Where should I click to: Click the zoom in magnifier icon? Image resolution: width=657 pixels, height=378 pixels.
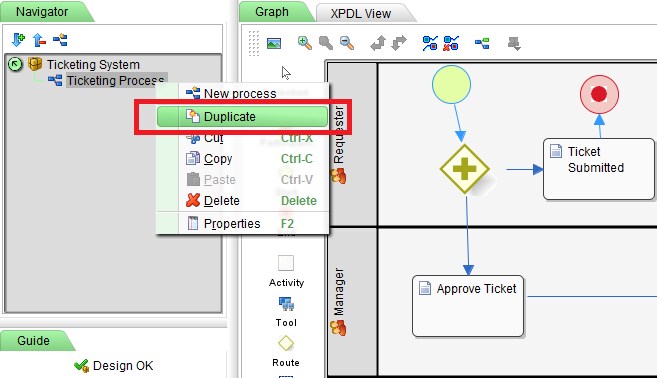pos(305,43)
